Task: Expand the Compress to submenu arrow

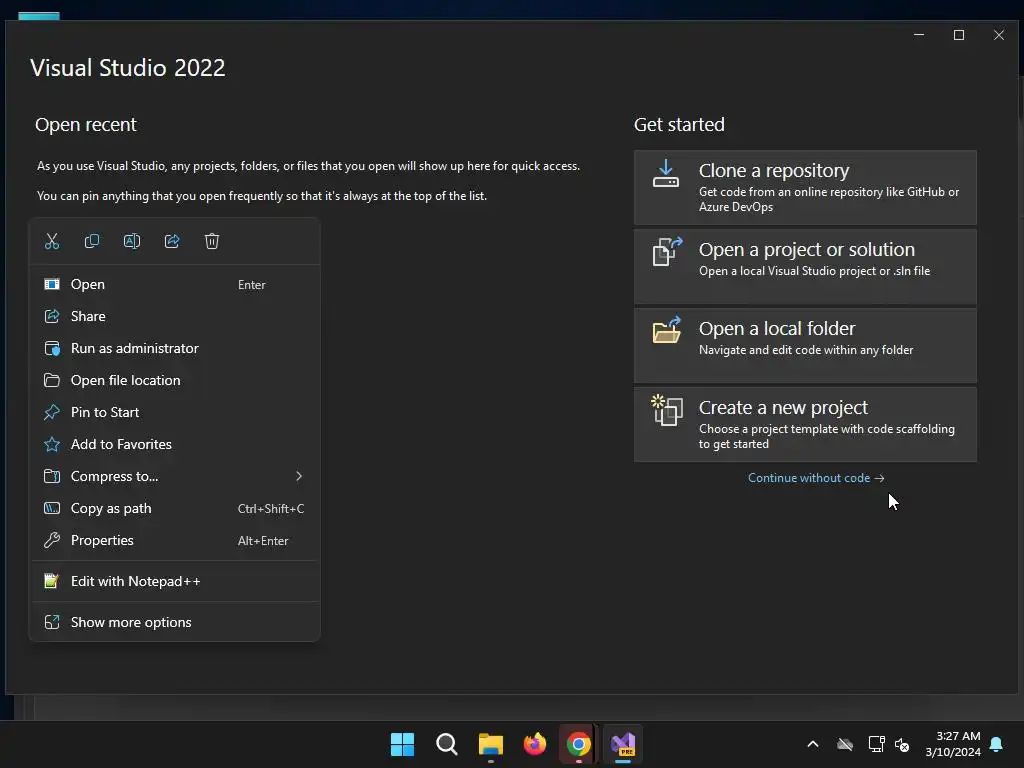Action: click(299, 476)
